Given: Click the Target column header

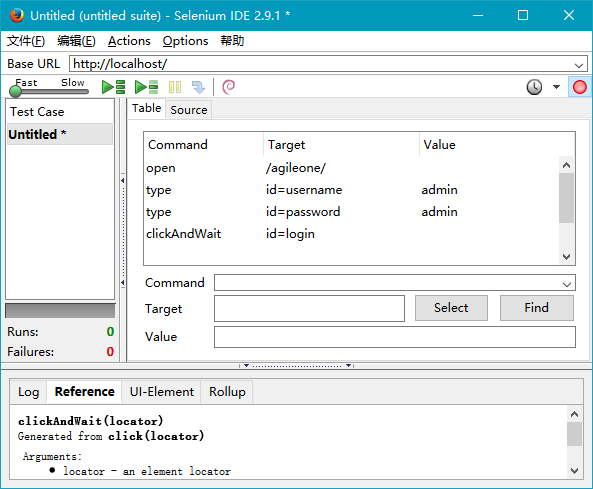Looking at the screenshot, I should pyautogui.click(x=342, y=144).
